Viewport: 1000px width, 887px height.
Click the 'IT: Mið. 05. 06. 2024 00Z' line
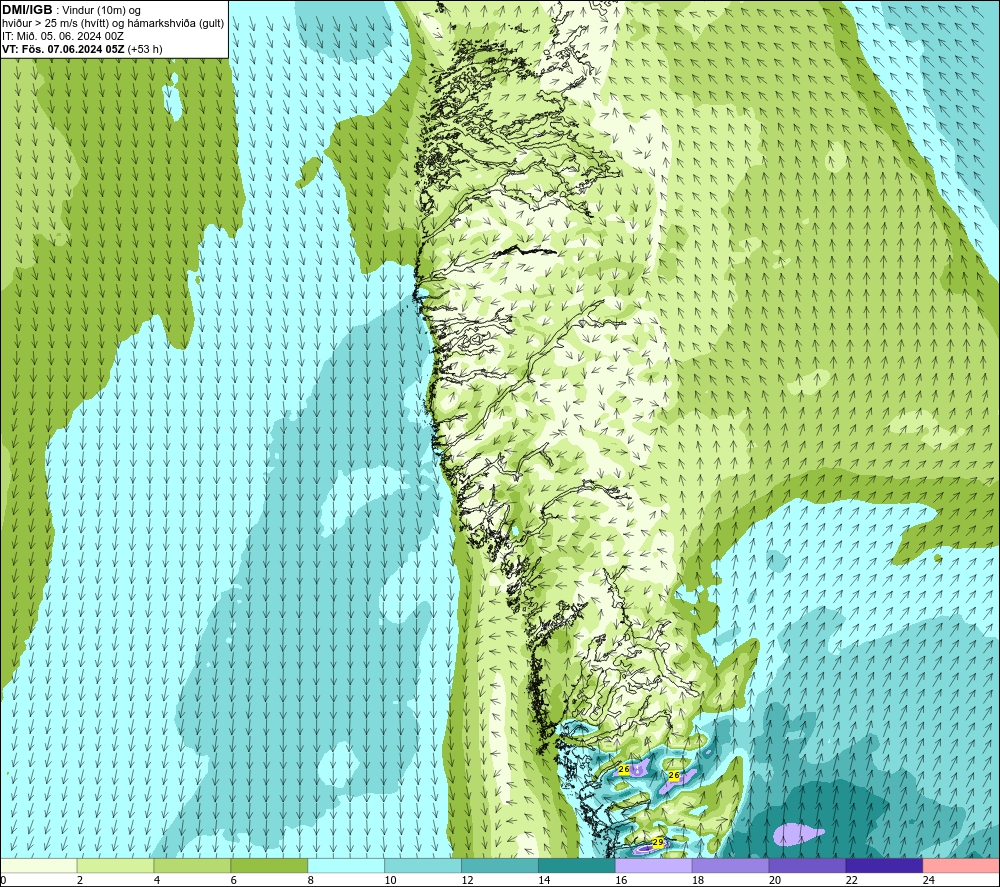[62, 36]
